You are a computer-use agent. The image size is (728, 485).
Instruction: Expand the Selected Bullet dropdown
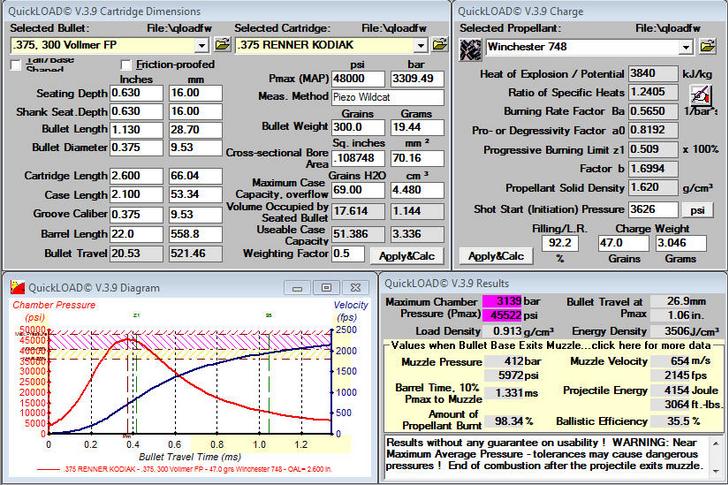click(x=204, y=46)
